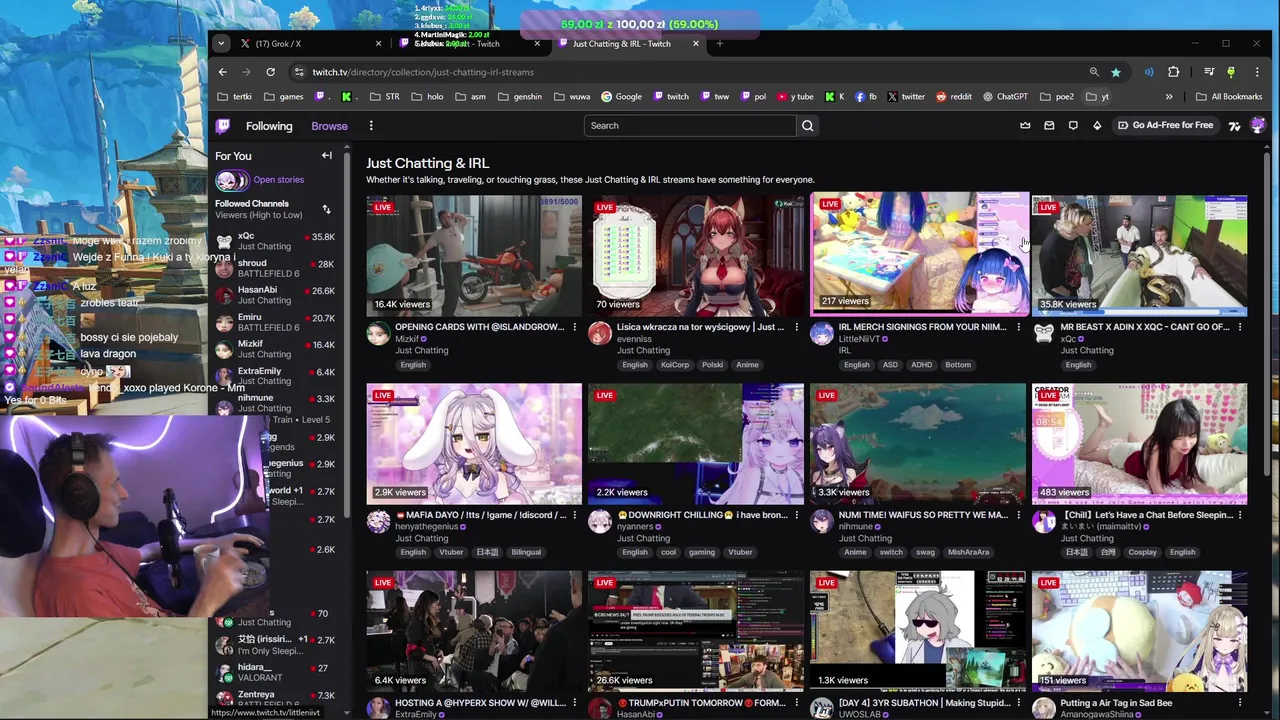1280x720 pixels.
Task: Click the ADHD tag on LittleNiiVT stream
Action: 922,365
